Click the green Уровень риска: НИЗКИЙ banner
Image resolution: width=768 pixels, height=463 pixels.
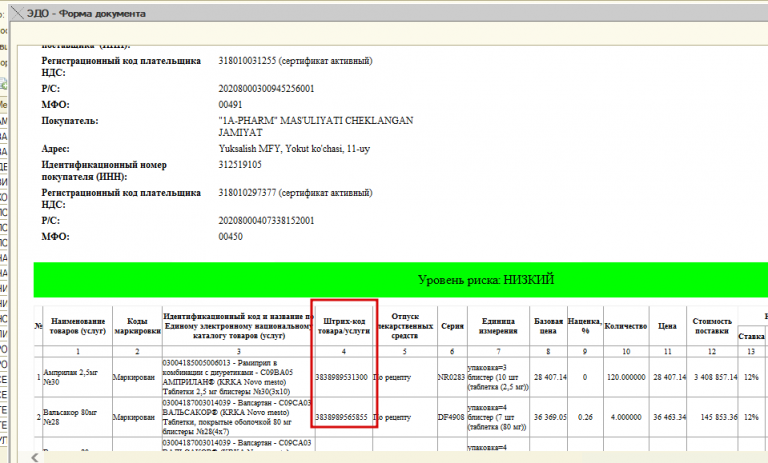point(401,280)
